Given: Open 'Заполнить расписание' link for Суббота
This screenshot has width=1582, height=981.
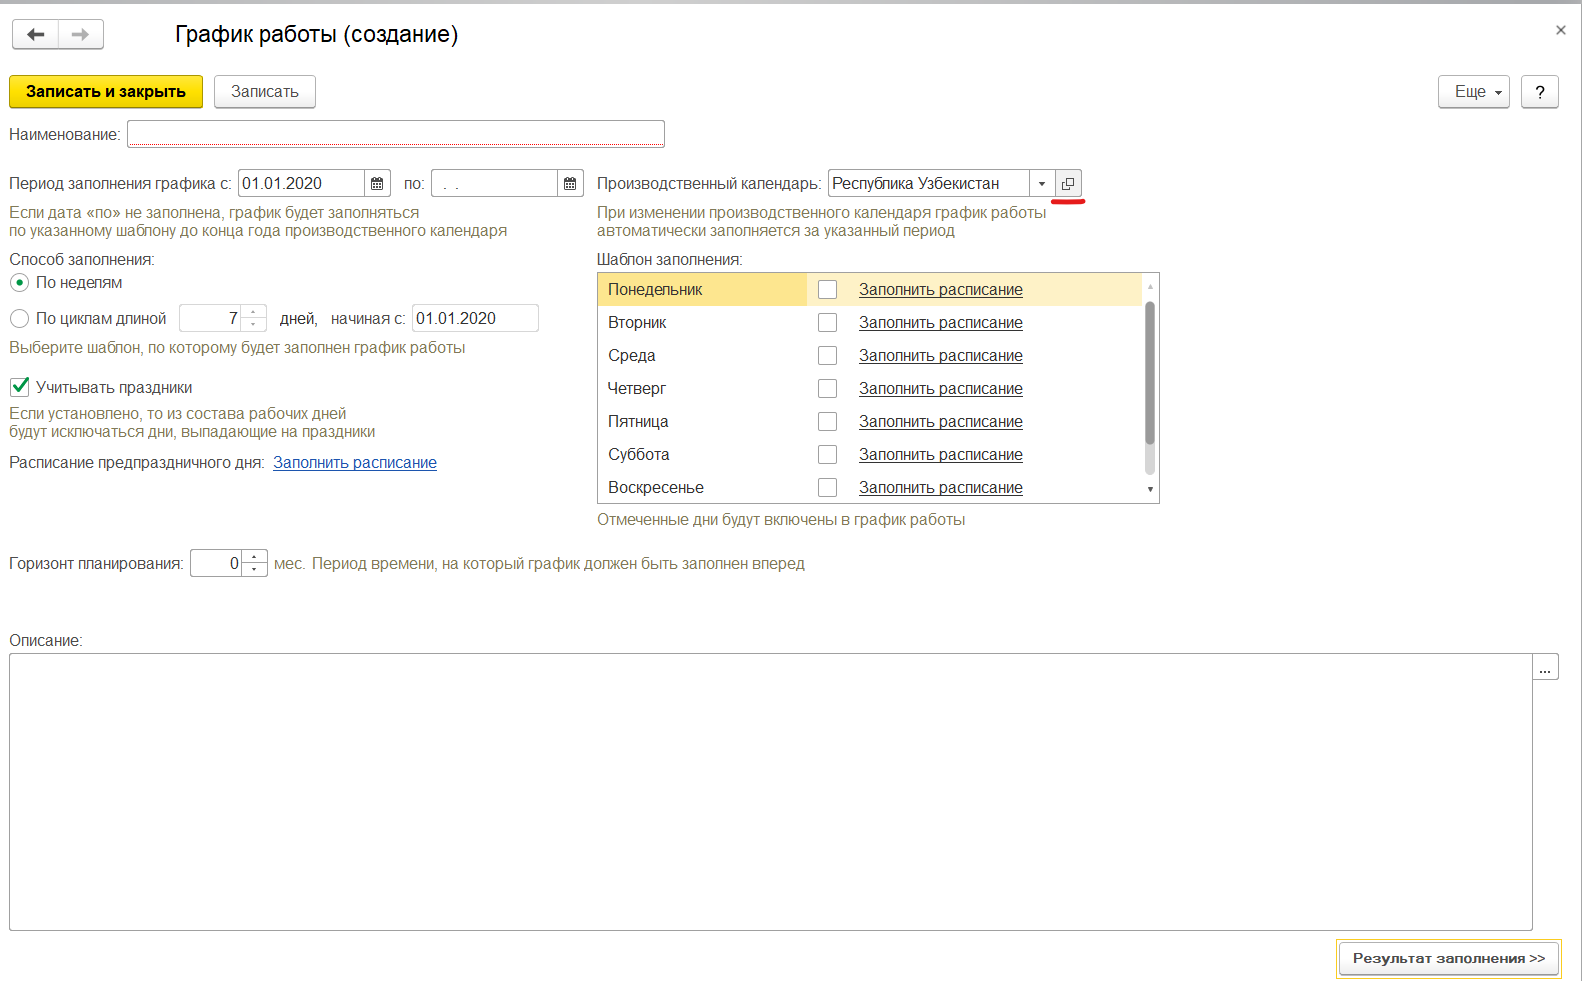Looking at the screenshot, I should [941, 455].
